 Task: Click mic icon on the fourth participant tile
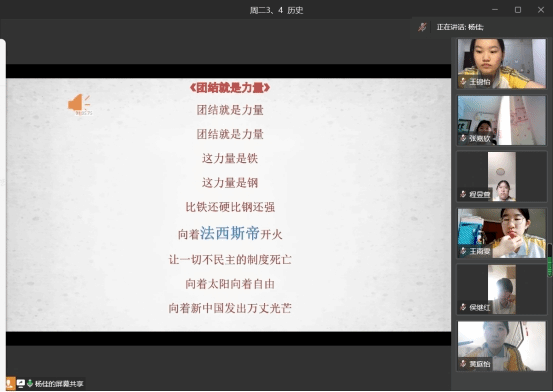click(x=463, y=251)
